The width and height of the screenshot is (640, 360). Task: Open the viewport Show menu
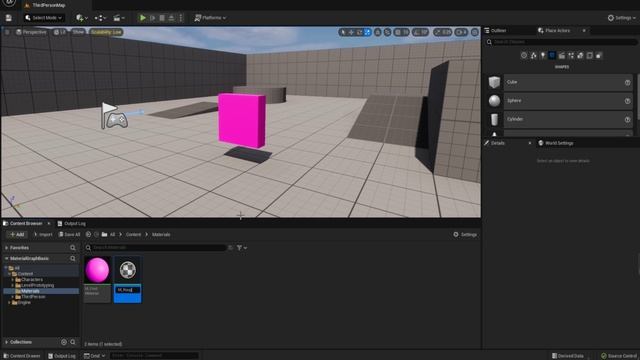pyautogui.click(x=78, y=32)
